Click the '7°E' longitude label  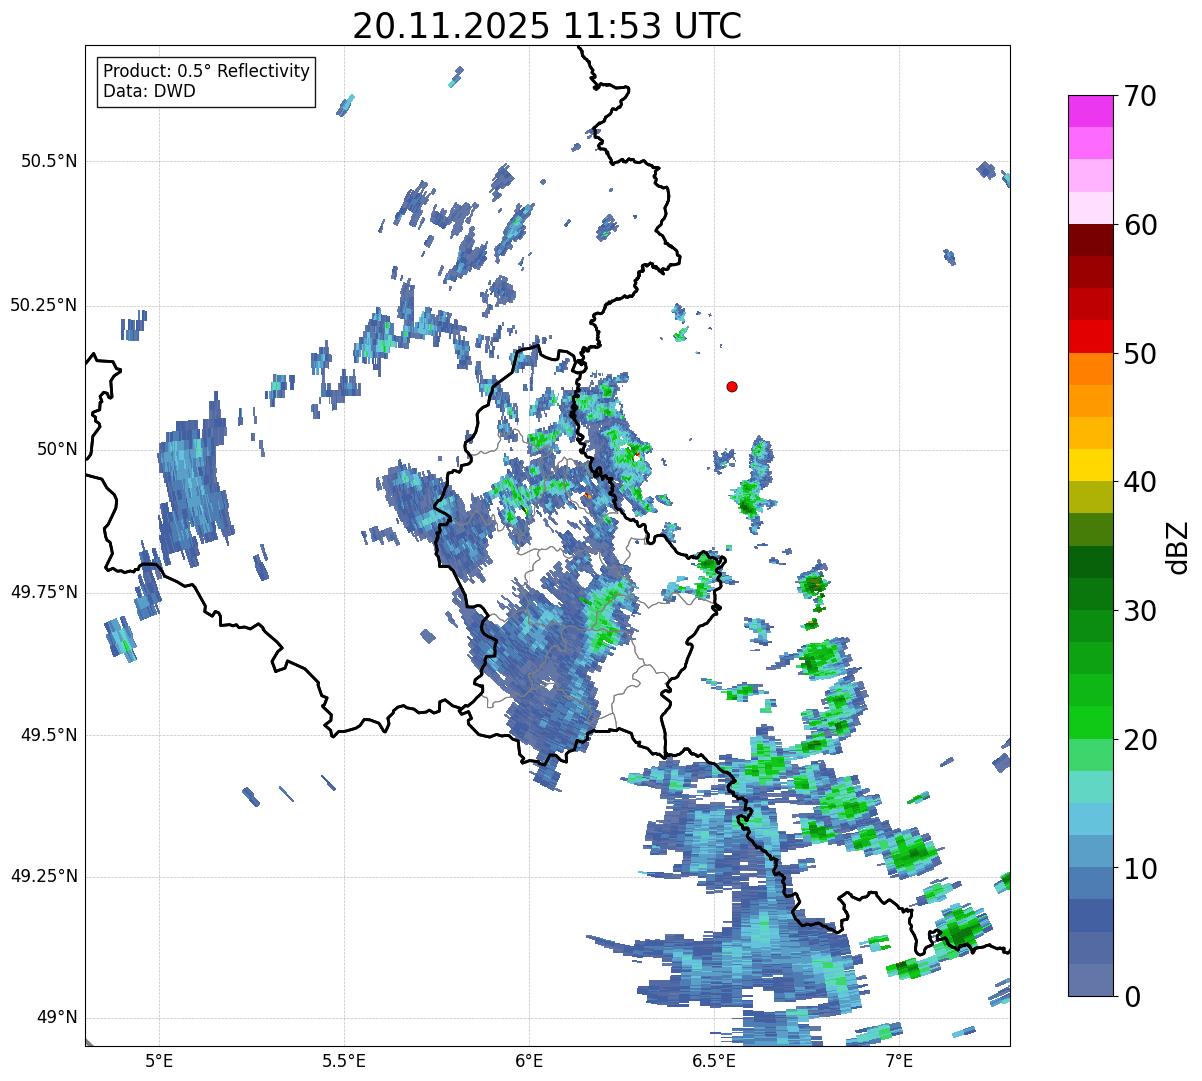[x=899, y=1061]
